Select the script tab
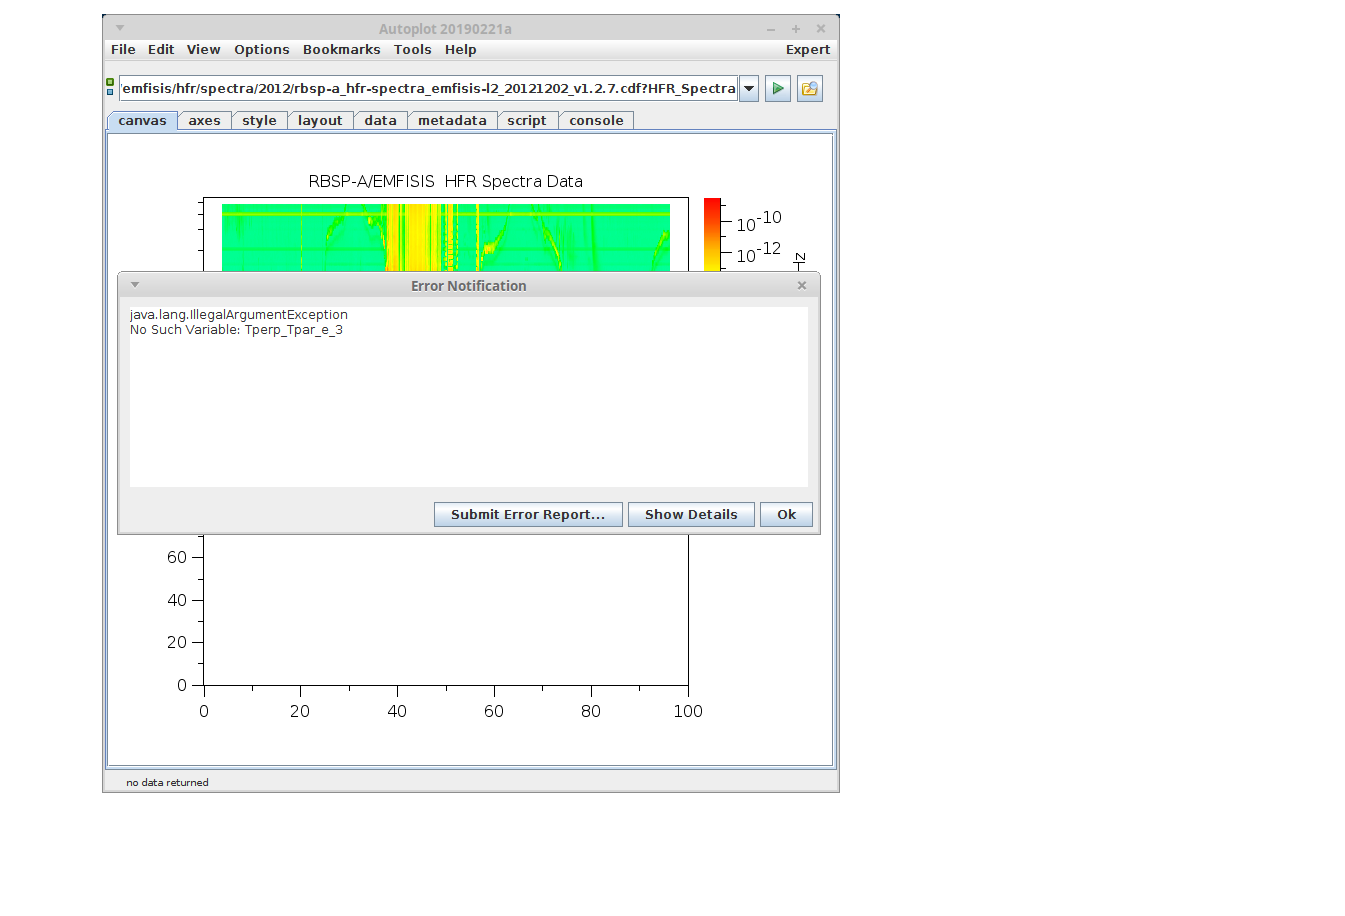The height and width of the screenshot is (916, 1345). coord(526,121)
